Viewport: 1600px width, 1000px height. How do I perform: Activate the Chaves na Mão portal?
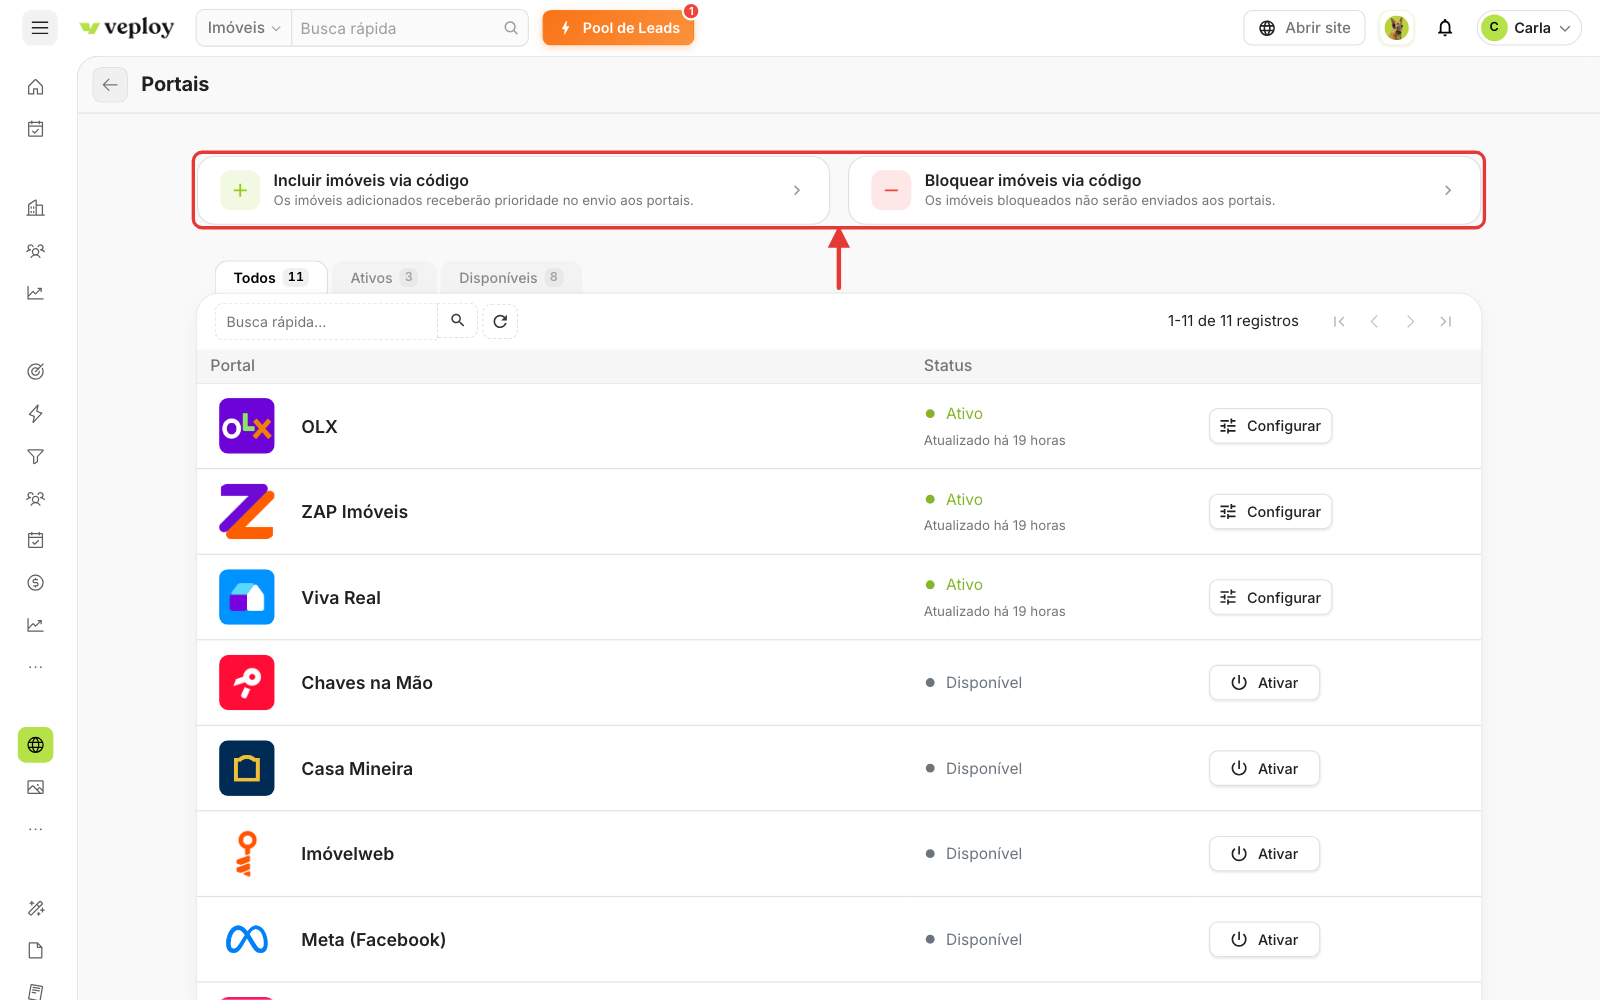[x=1264, y=683]
